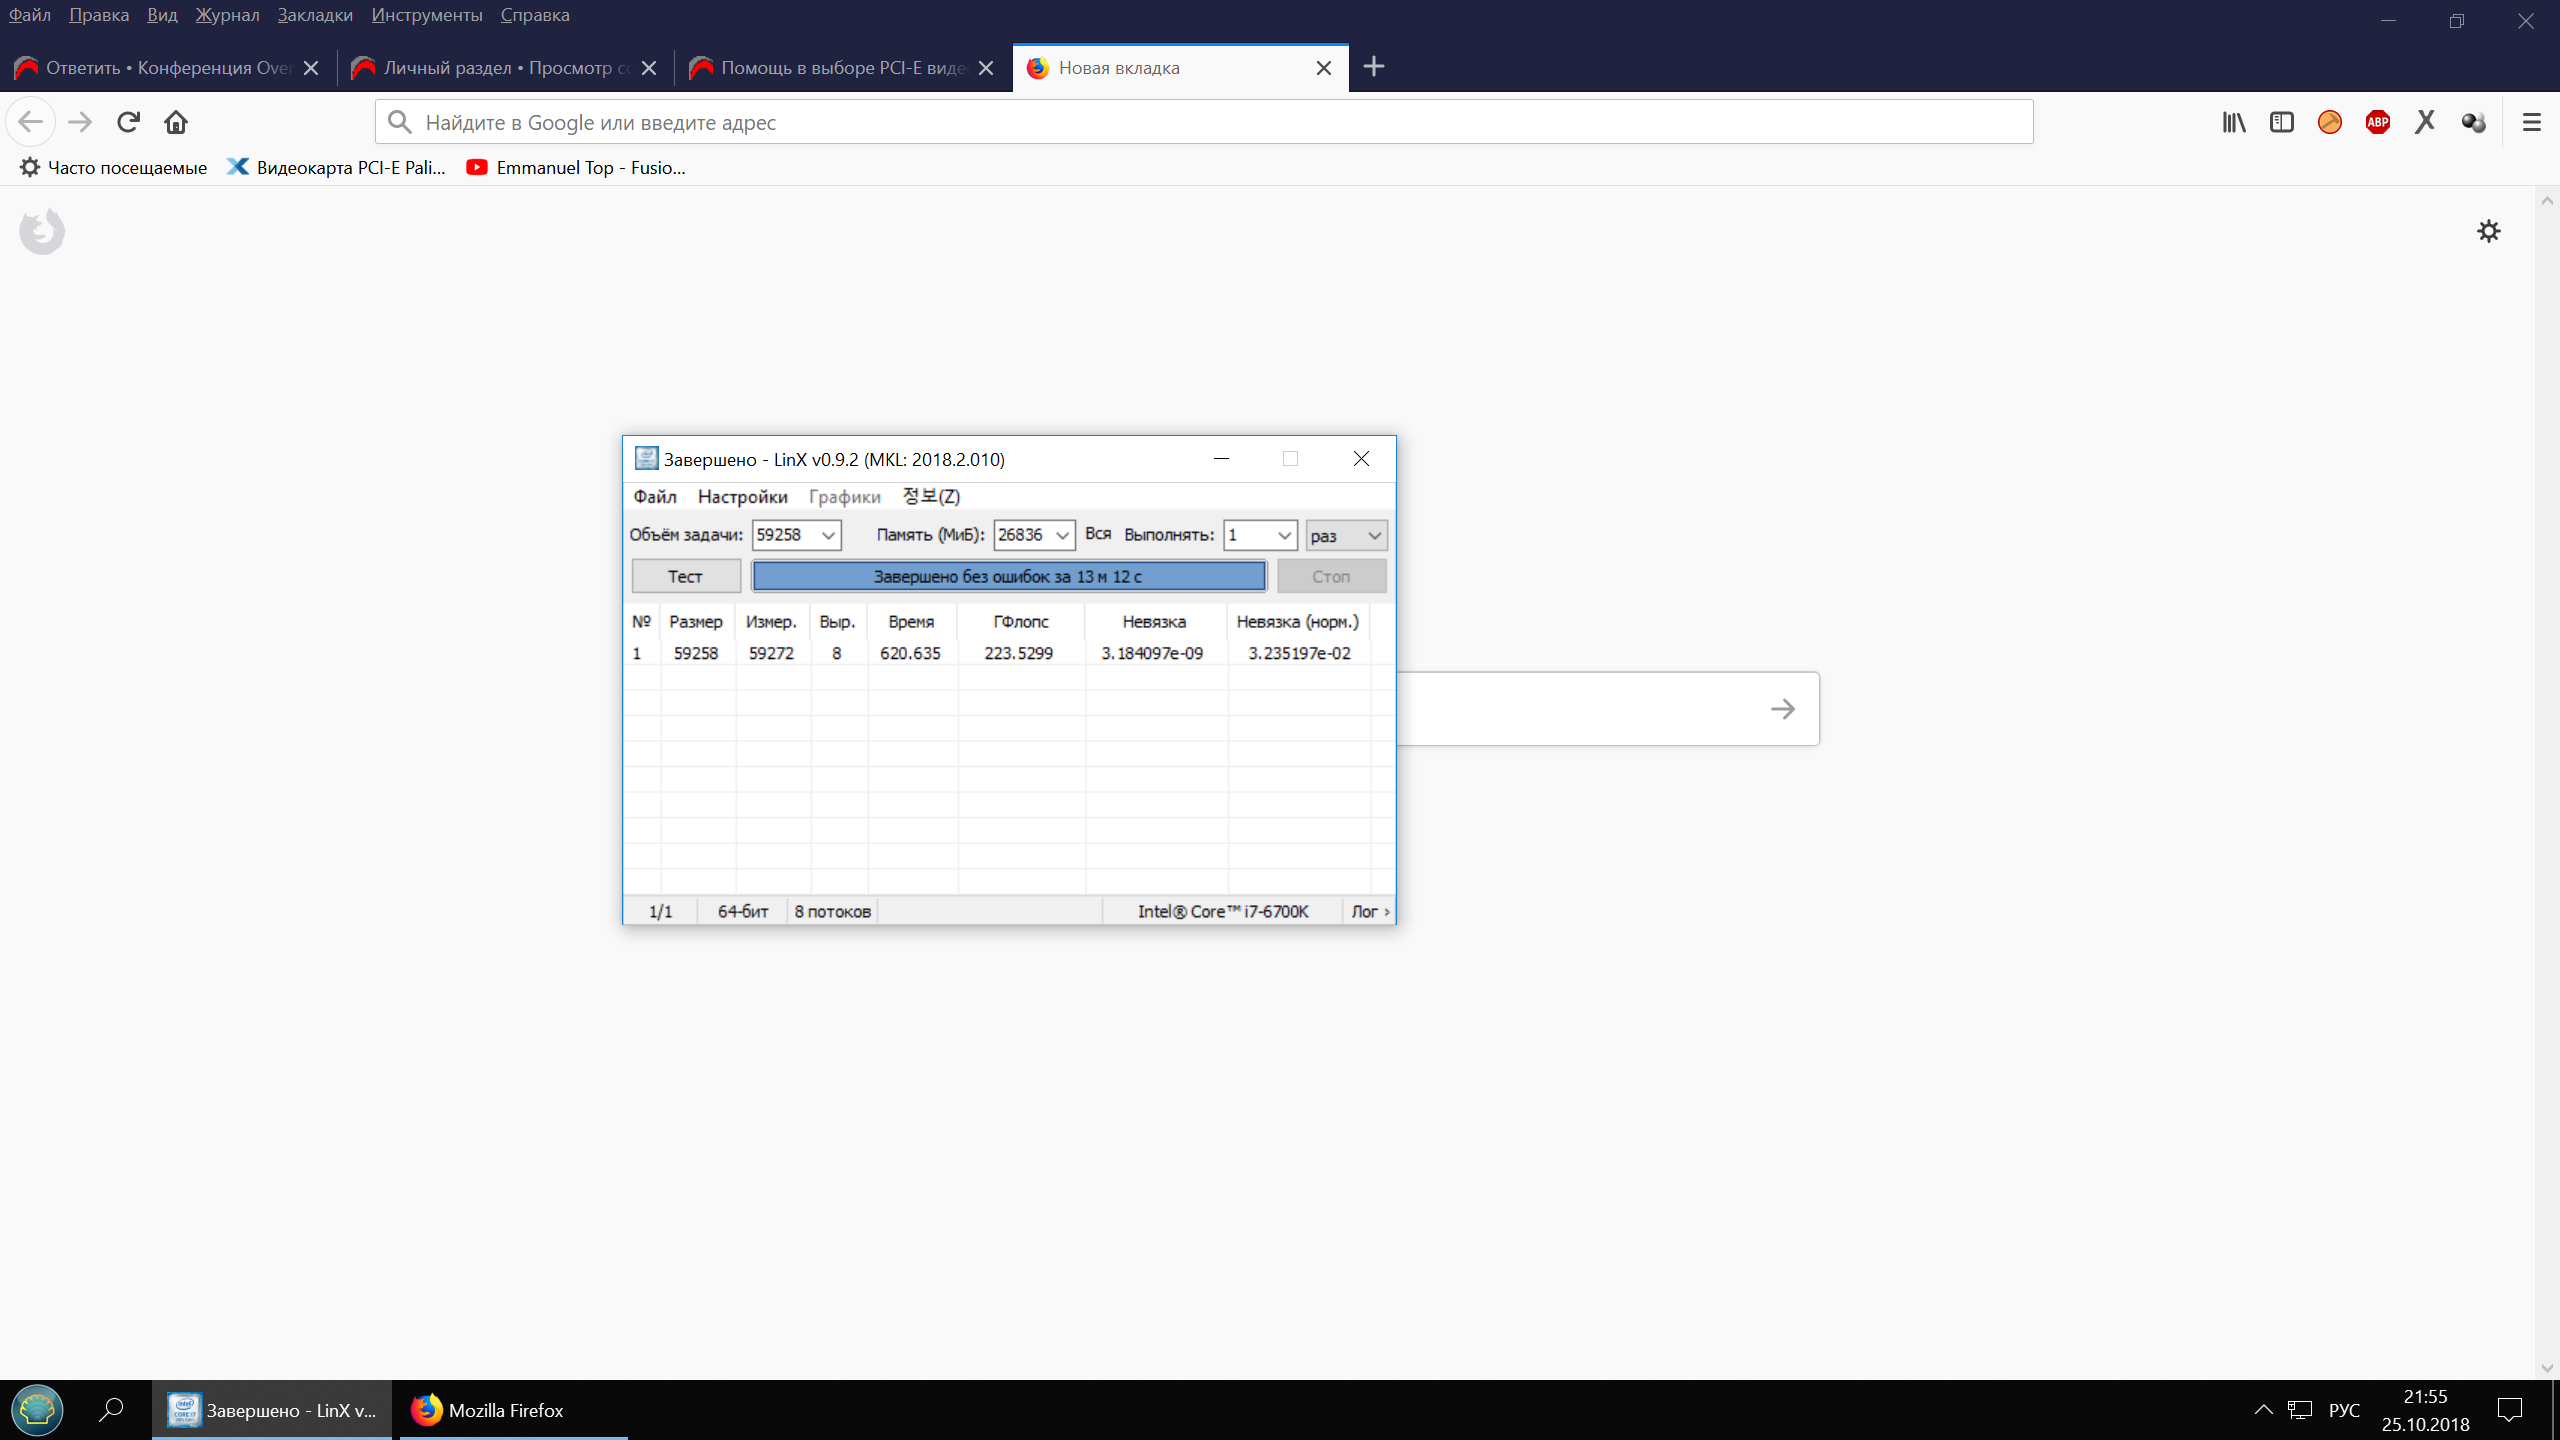The width and height of the screenshot is (2560, 1440).
Task: Expand the Выполнять count dropdown
Action: click(x=1284, y=536)
